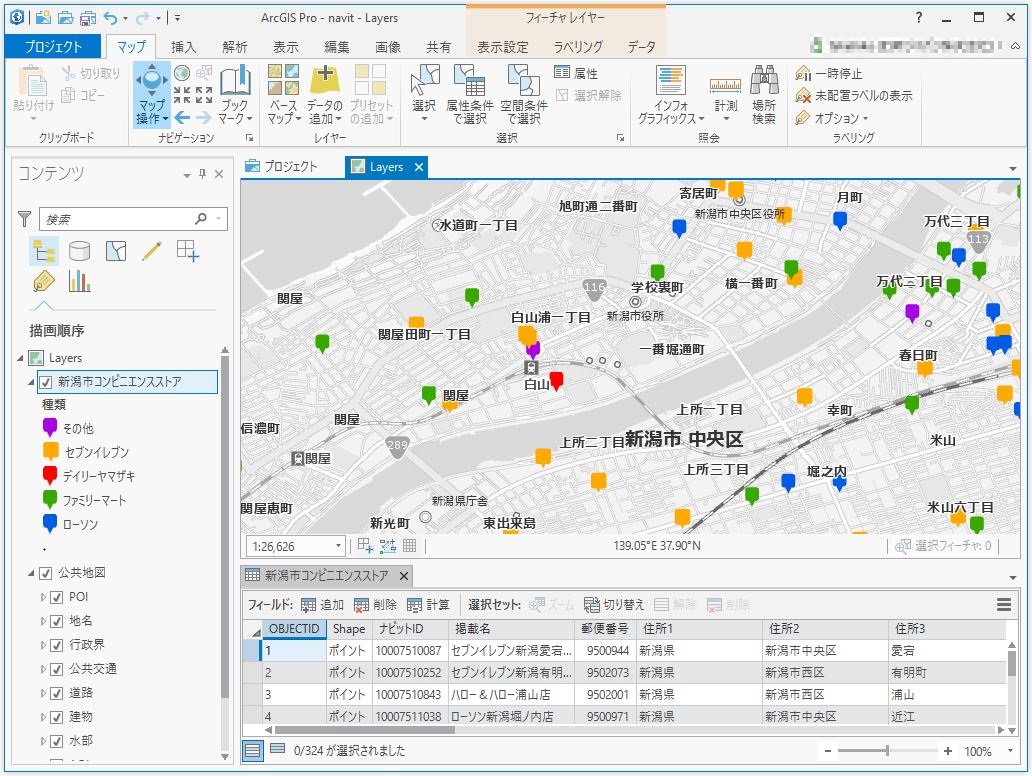Switch Contents to list by snapping

tap(188, 251)
